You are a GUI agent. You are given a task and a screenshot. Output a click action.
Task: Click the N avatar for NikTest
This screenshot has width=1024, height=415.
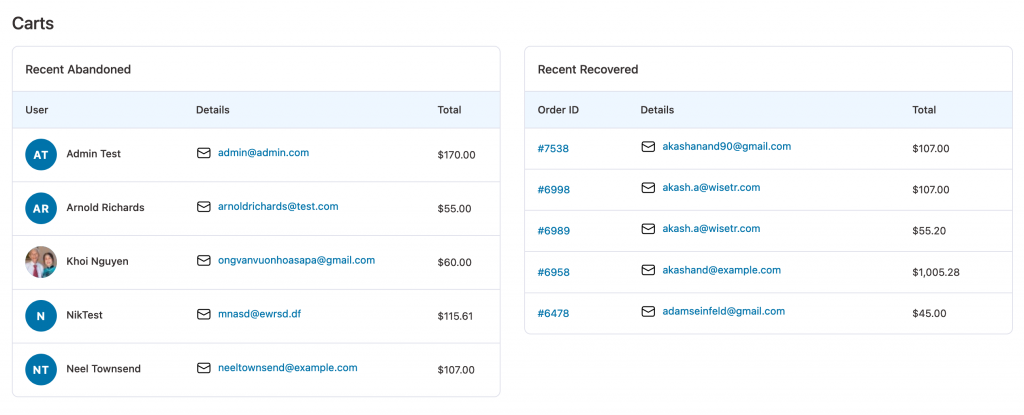pos(40,316)
